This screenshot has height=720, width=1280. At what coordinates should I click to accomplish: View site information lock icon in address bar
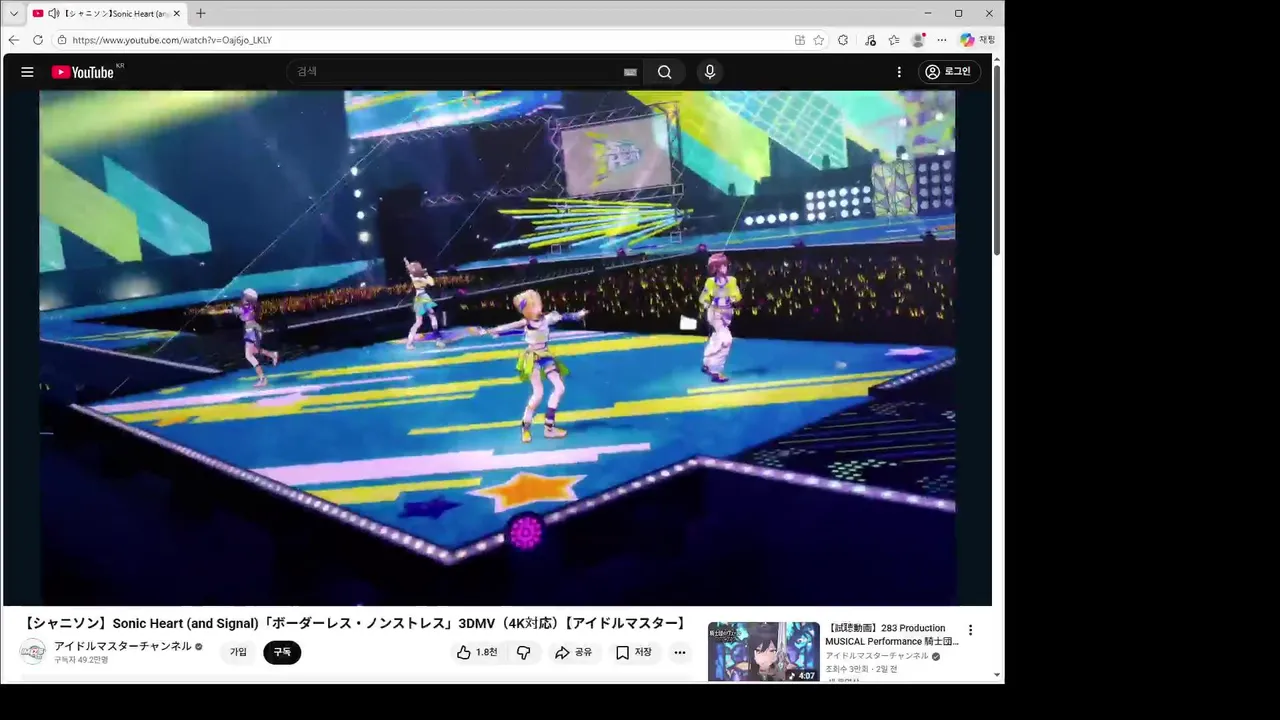[x=62, y=40]
